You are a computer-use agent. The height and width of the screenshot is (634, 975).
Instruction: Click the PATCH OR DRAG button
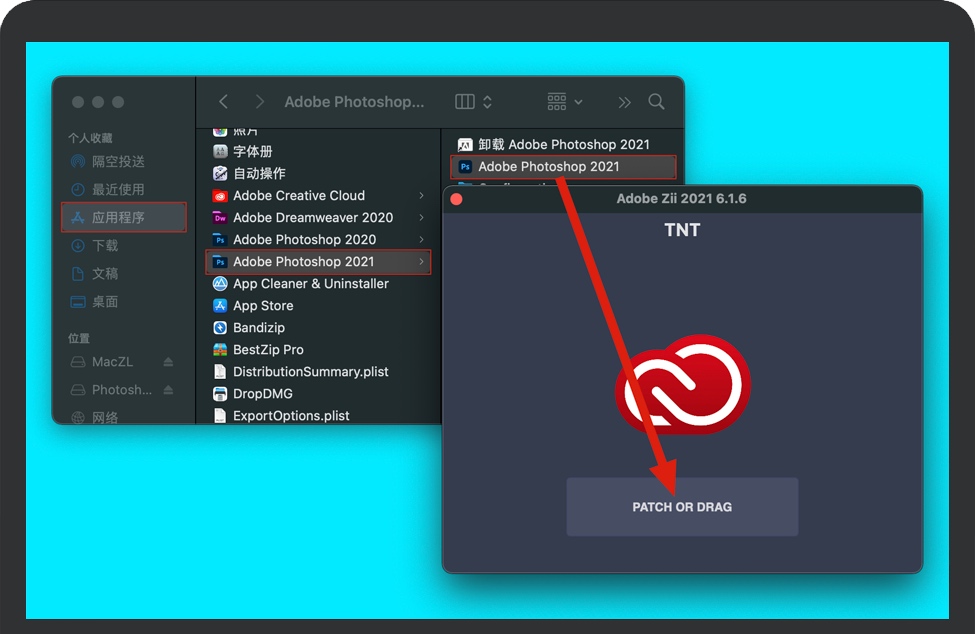click(682, 507)
